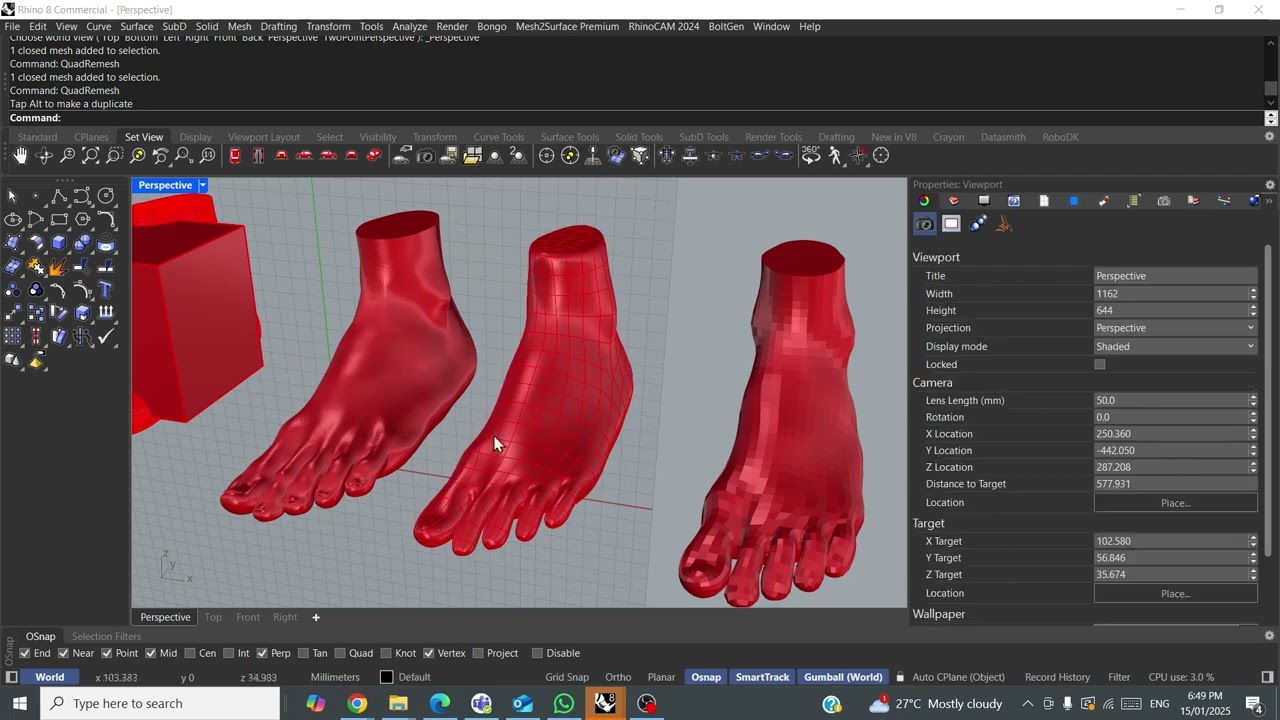This screenshot has height=720, width=1280.
Task: Click the Default layer color swatch
Action: click(x=387, y=678)
